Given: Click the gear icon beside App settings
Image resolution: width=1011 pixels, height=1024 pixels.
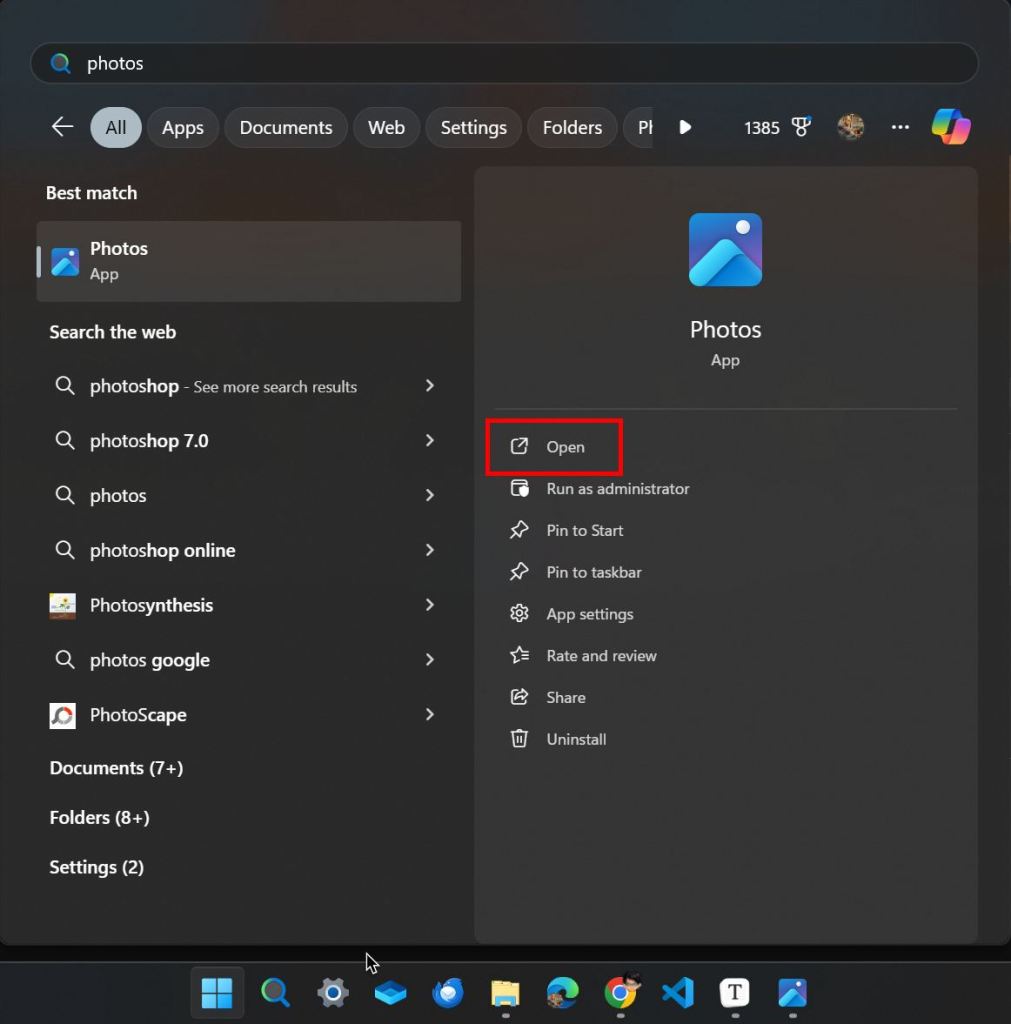Looking at the screenshot, I should click(519, 613).
